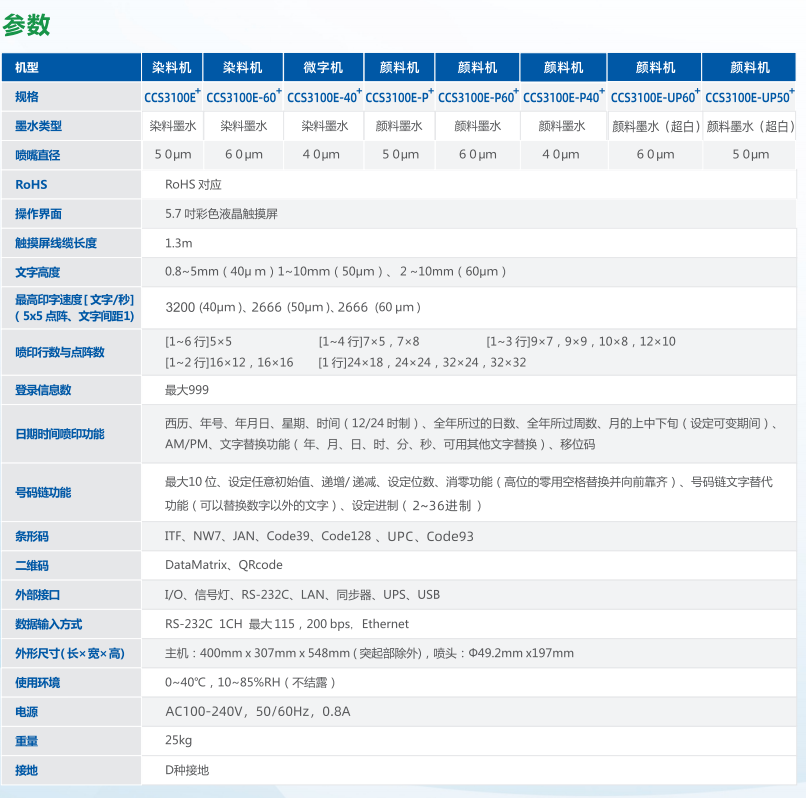This screenshot has width=806, height=798.
Task: Click the 登录信息数 row label
Action: click(x=43, y=390)
